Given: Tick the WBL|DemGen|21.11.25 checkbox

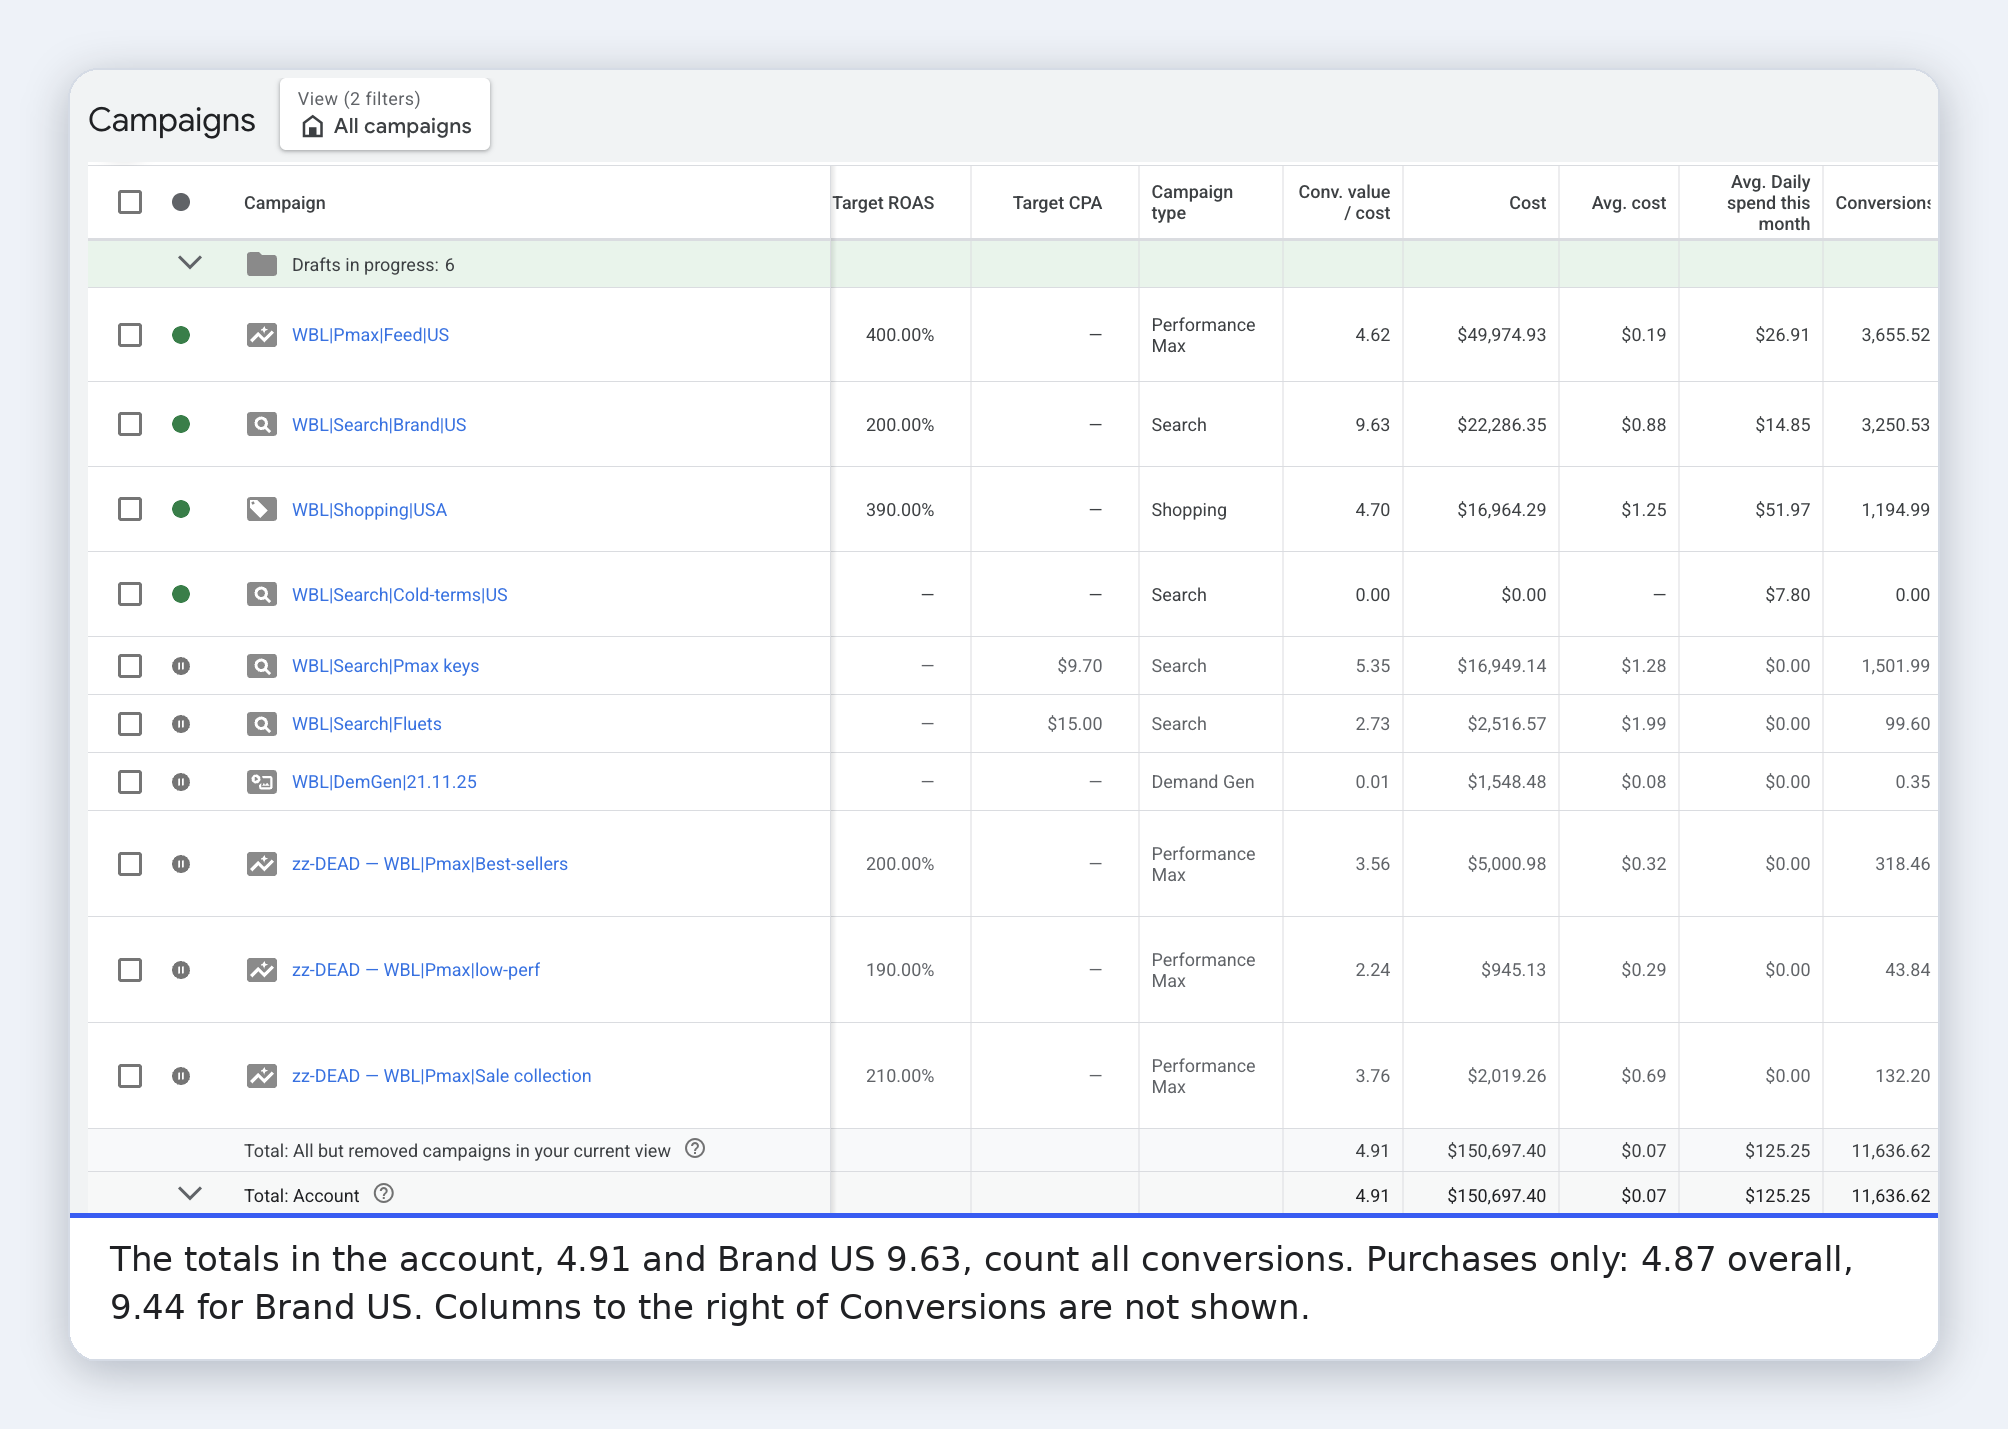Looking at the screenshot, I should point(130,782).
